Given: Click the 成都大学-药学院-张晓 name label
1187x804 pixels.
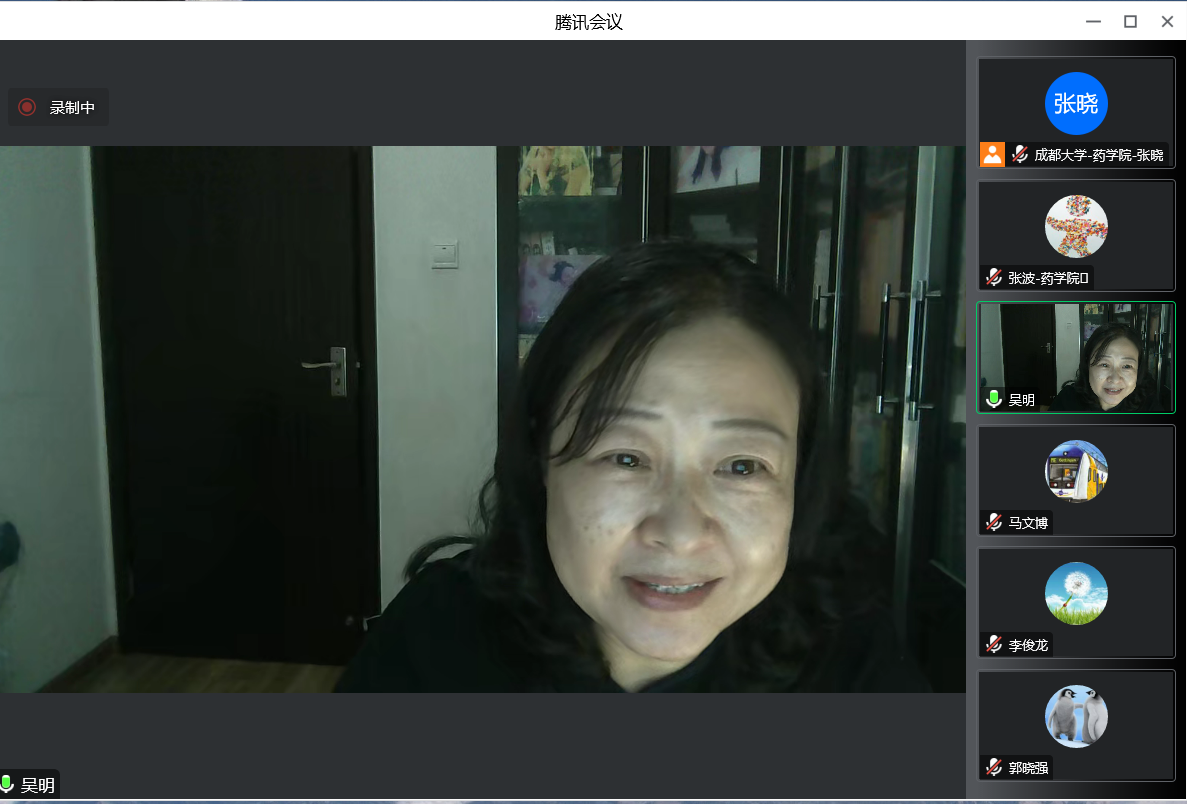Looking at the screenshot, I should [1098, 155].
